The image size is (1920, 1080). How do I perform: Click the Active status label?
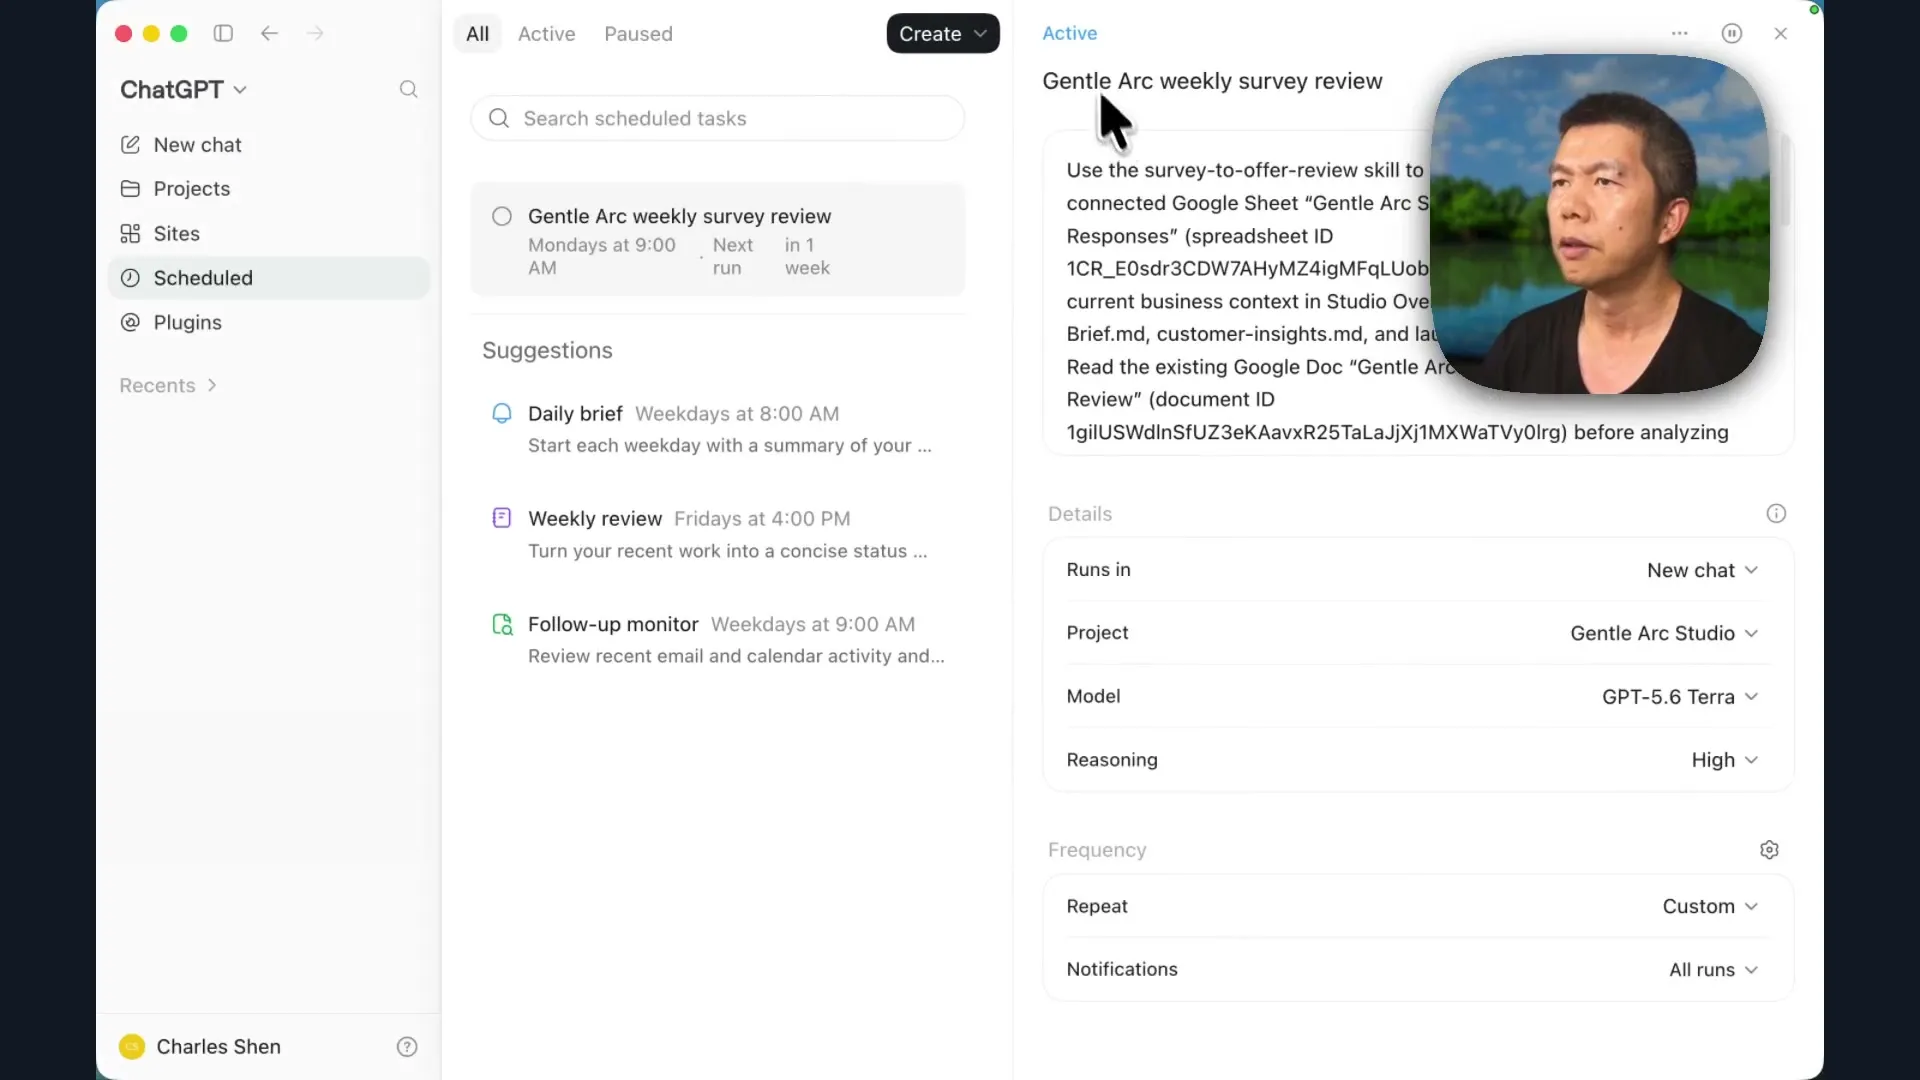click(1069, 33)
